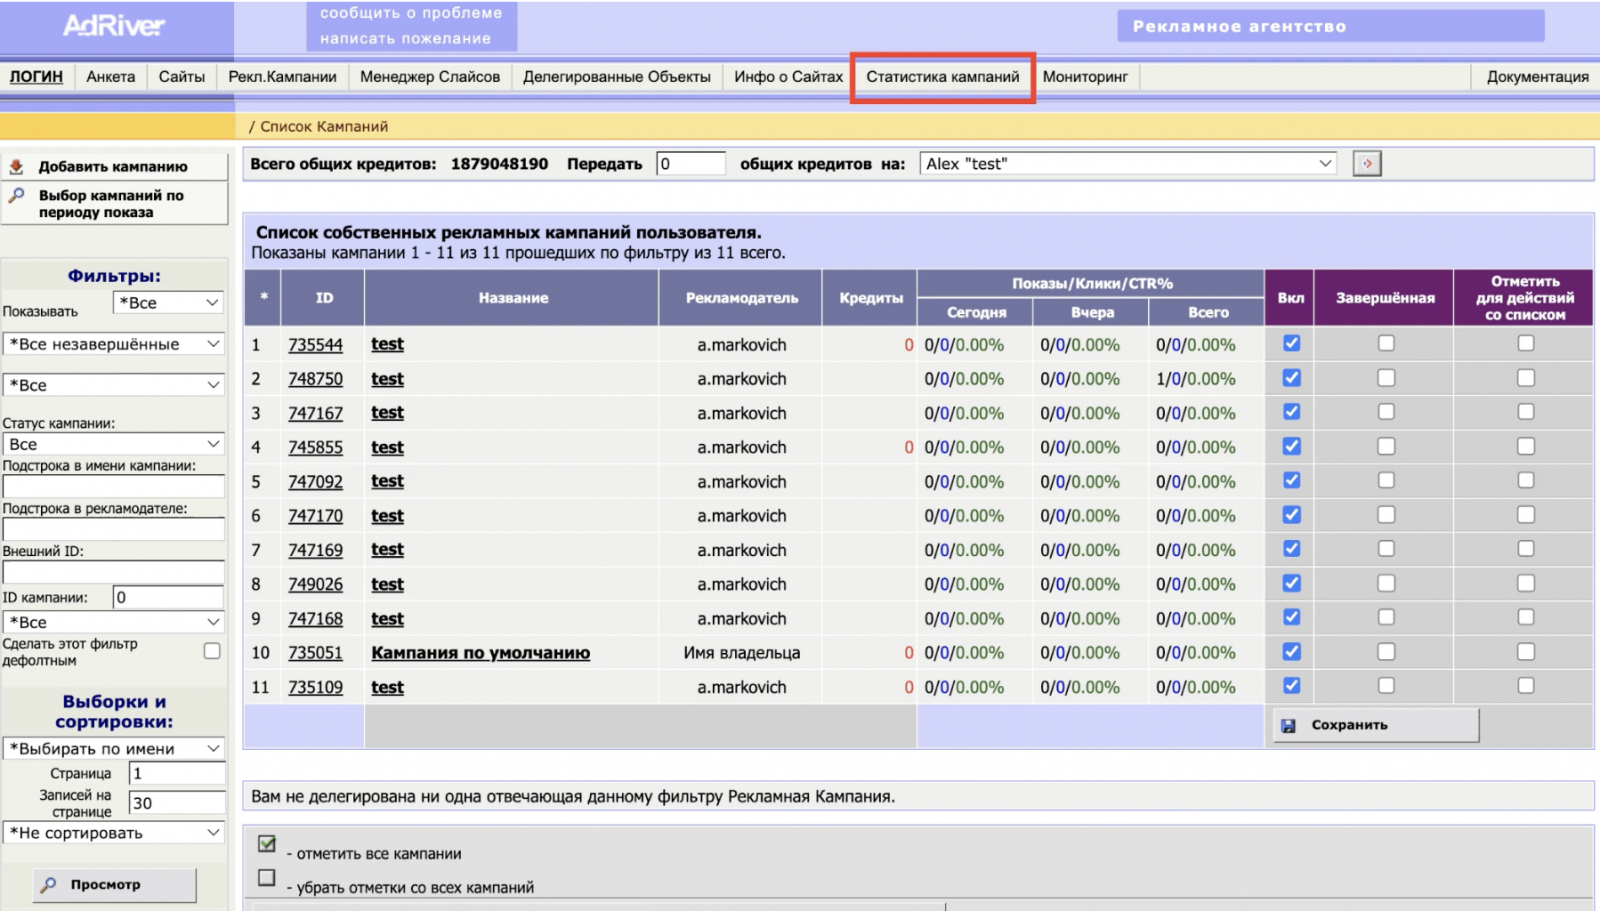Expand the Статус кампании dropdown
This screenshot has width=1600, height=911.
pos(114,444)
